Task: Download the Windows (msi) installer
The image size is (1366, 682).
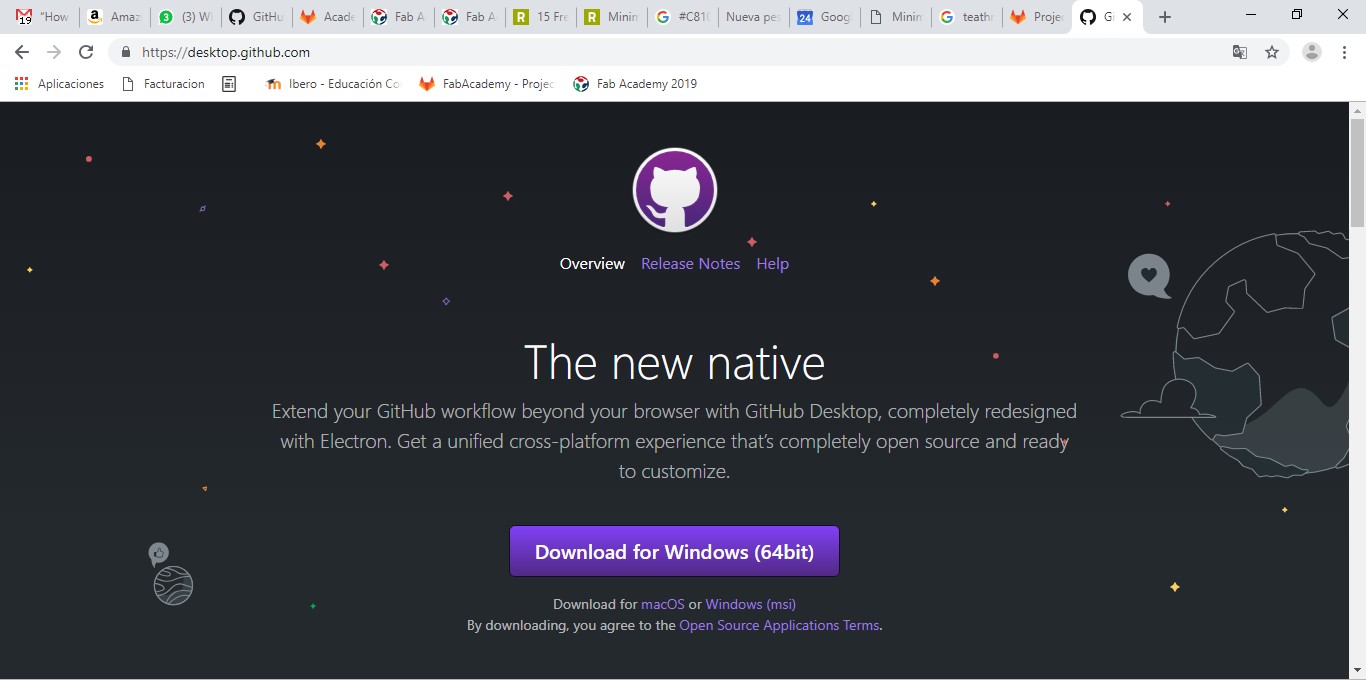Action: pos(750,604)
